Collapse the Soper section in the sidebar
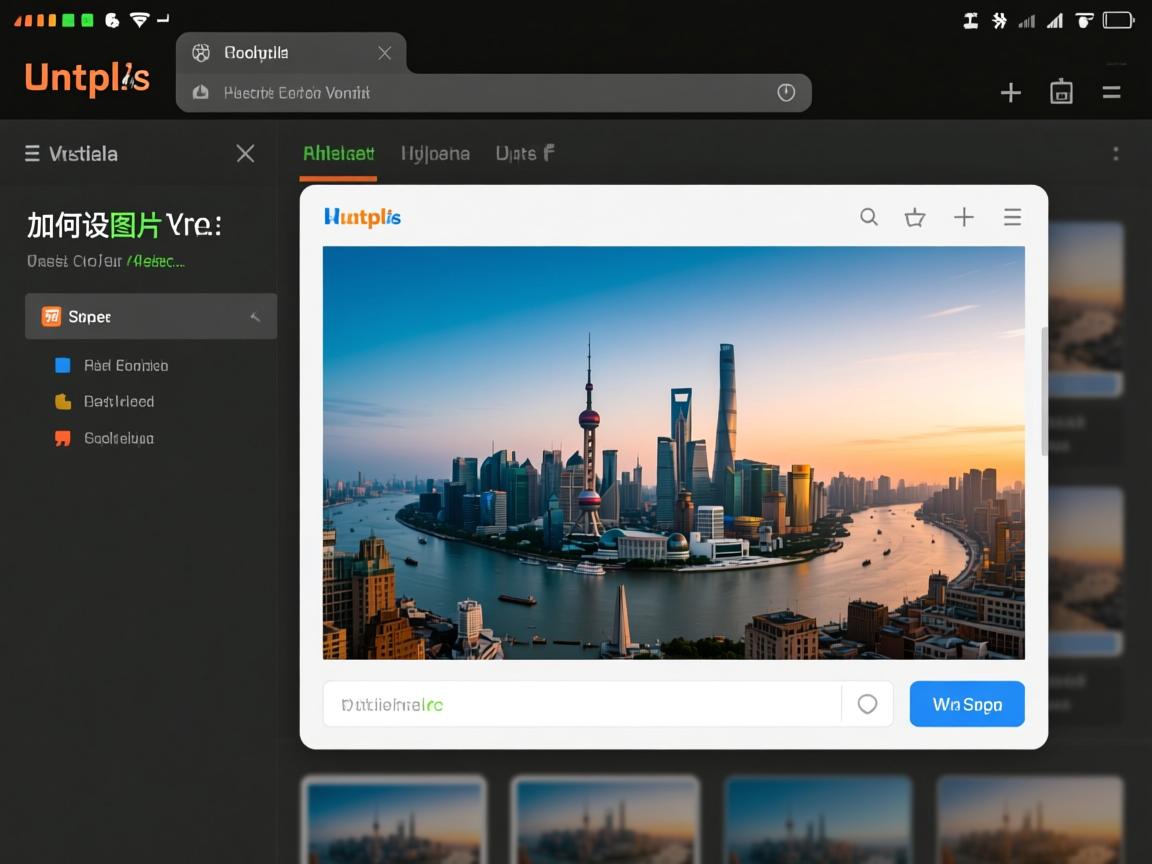Screen dimensions: 1152x864 pos(255,317)
